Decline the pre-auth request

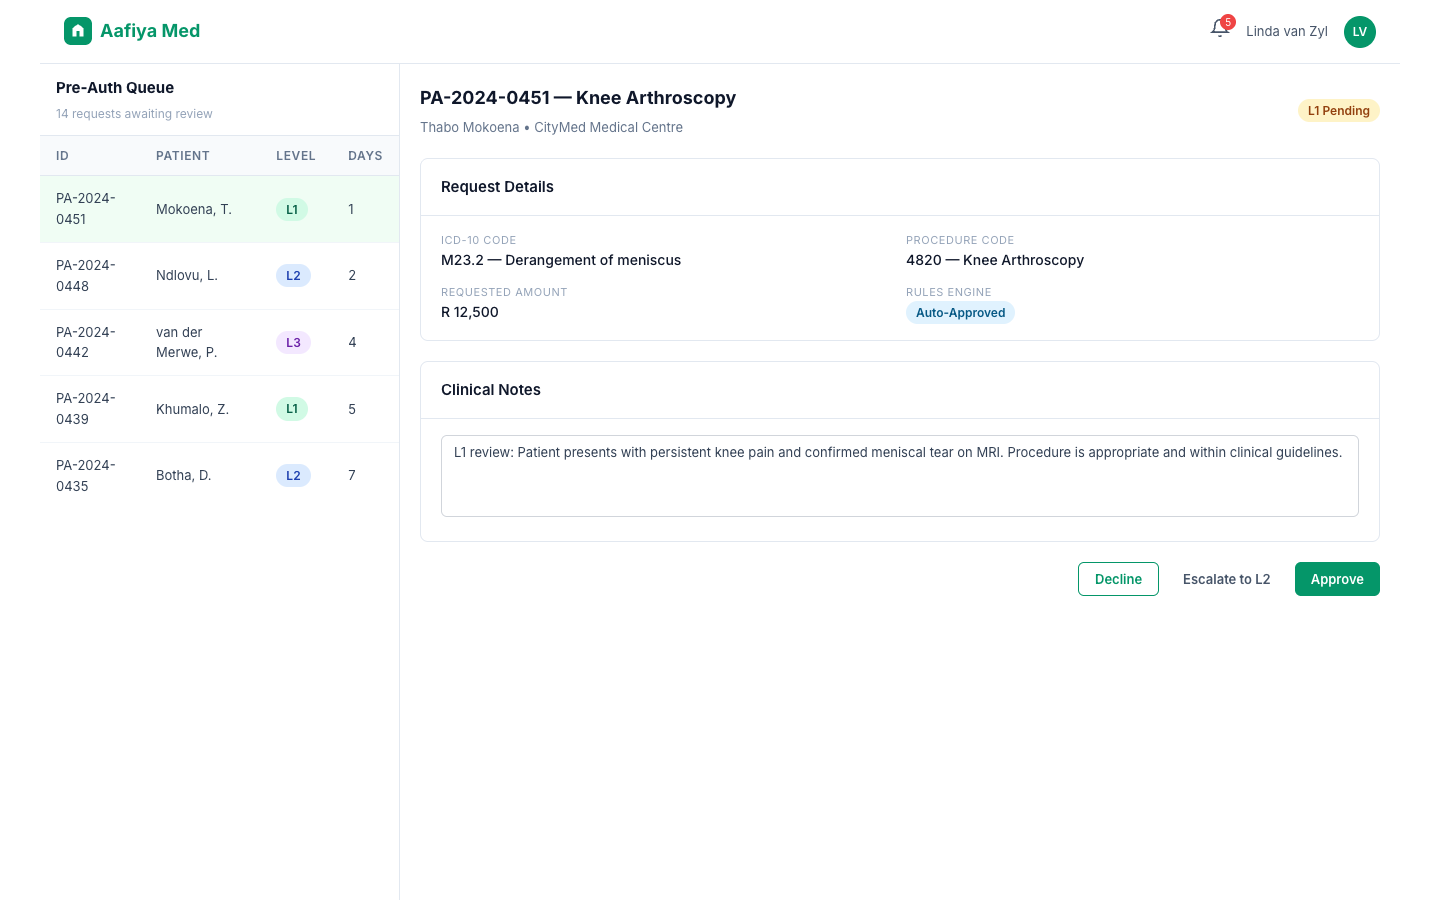[x=1118, y=579]
